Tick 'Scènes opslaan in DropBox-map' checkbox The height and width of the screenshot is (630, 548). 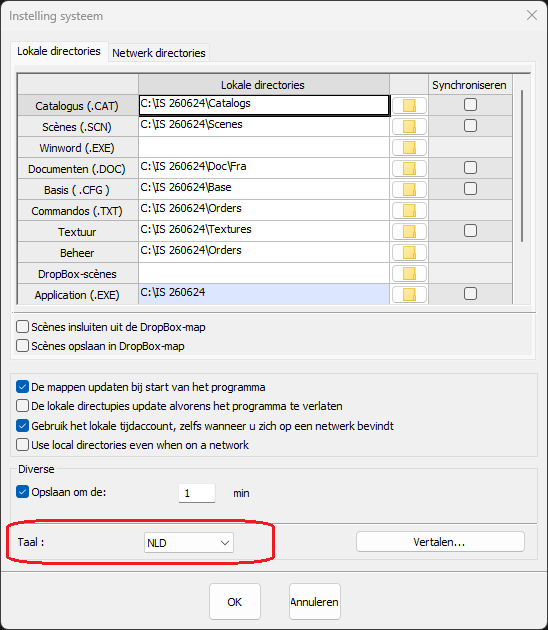22,346
